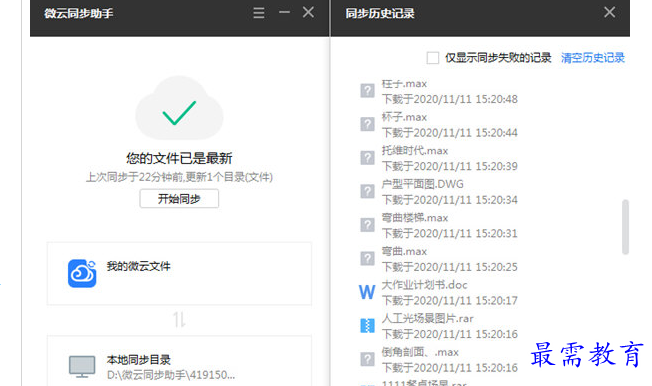Tick the 仅显示同步失败的记录 checkbox
The height and width of the screenshot is (386, 652).
point(432,58)
